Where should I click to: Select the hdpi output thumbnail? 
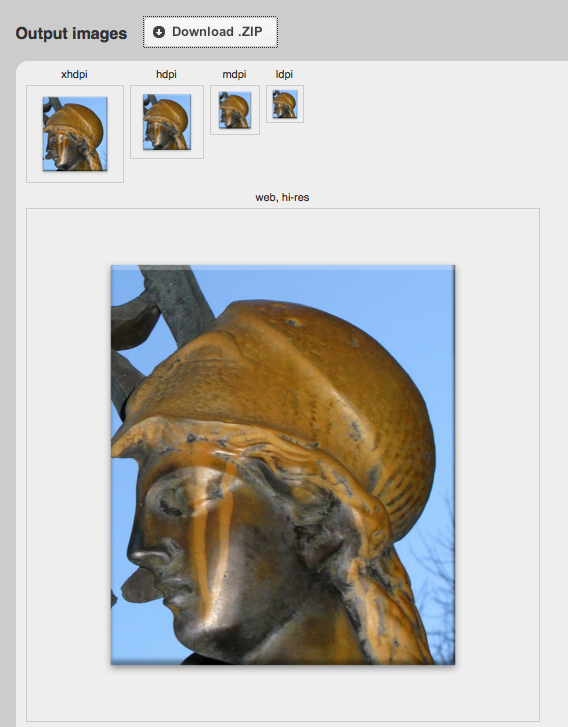166,121
